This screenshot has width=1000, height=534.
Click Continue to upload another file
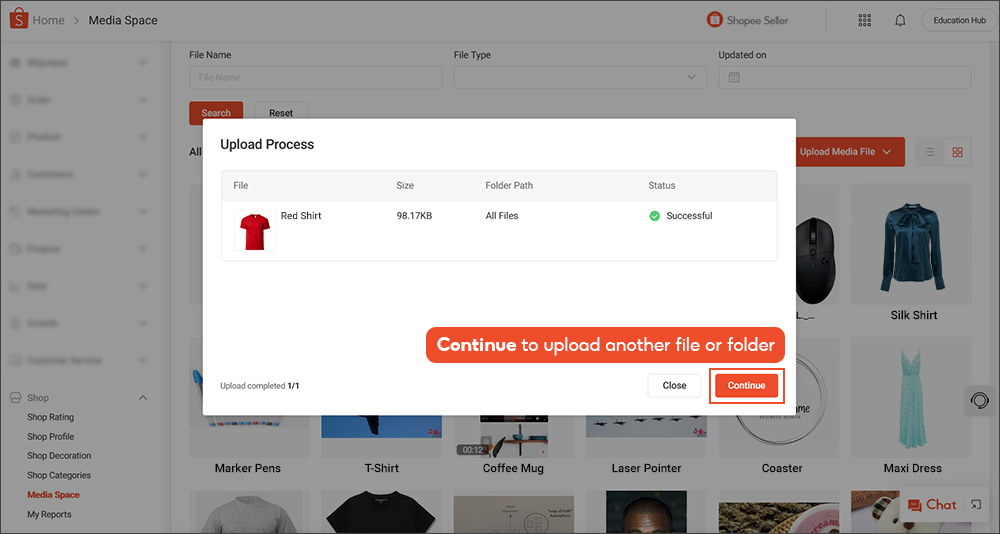[746, 385]
